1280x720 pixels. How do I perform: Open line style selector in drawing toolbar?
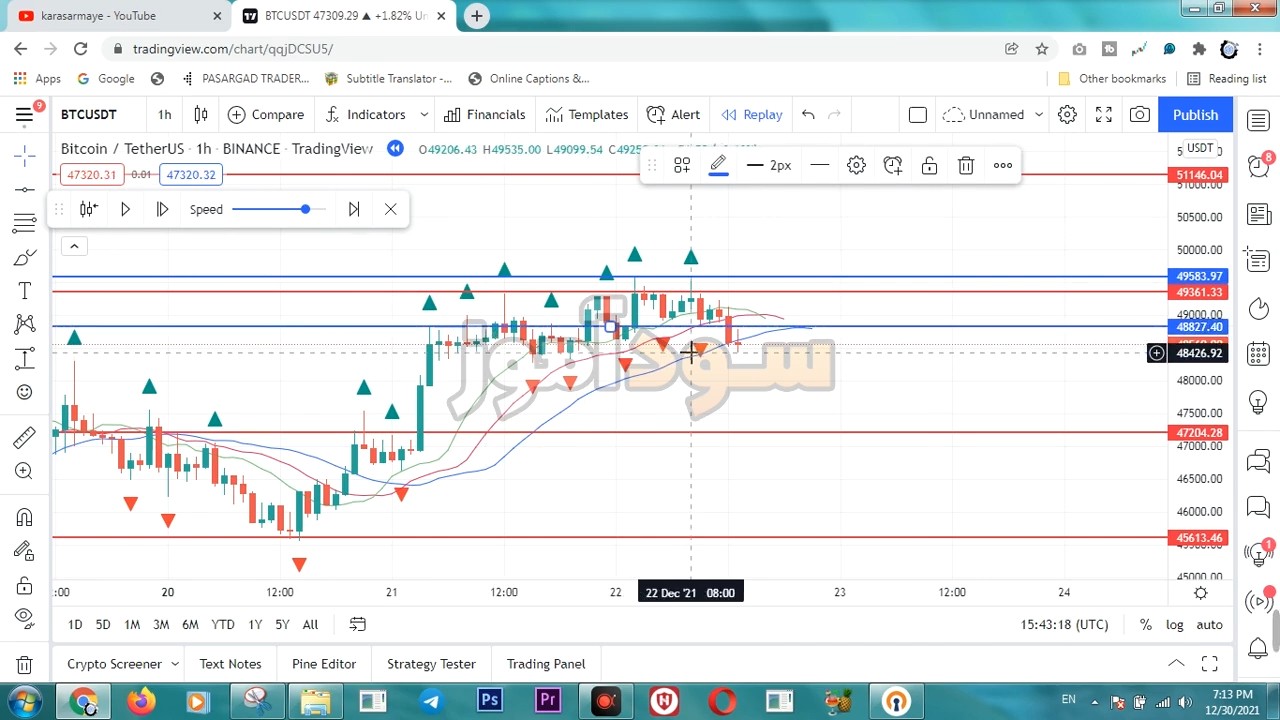[x=820, y=166]
